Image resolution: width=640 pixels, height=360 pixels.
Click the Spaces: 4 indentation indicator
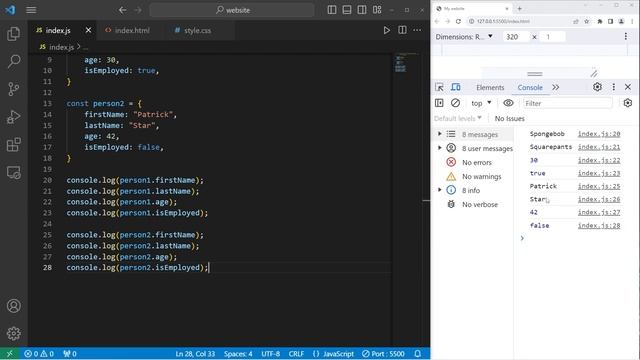click(238, 353)
